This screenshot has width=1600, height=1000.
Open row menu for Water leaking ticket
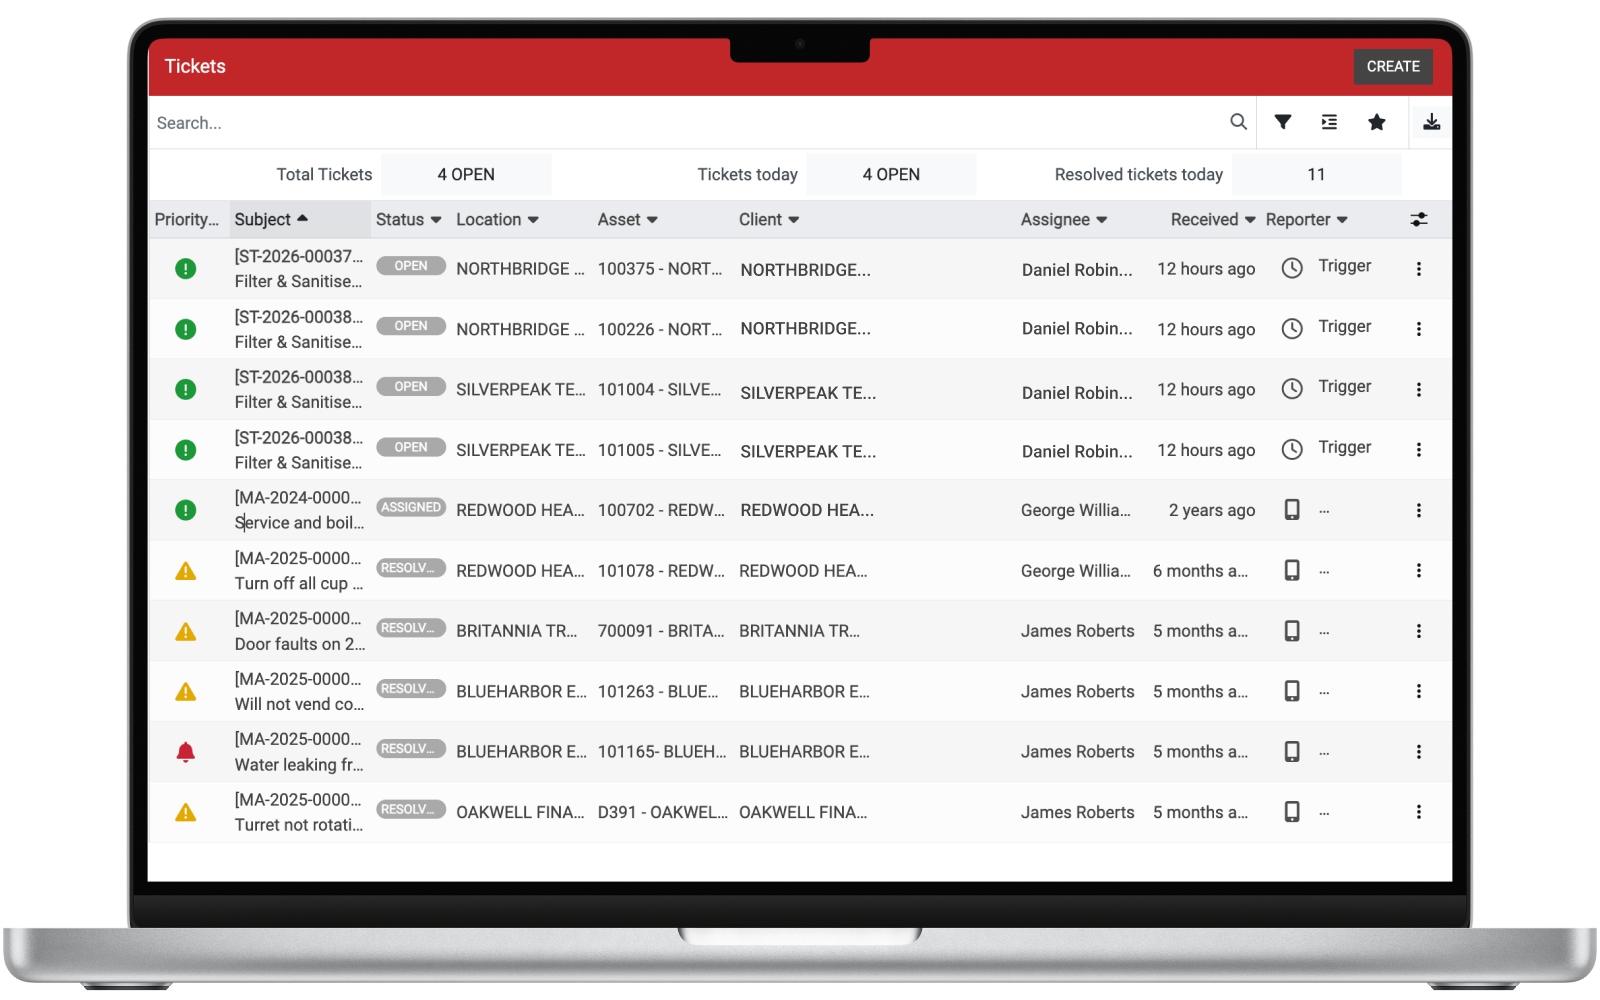(1419, 752)
